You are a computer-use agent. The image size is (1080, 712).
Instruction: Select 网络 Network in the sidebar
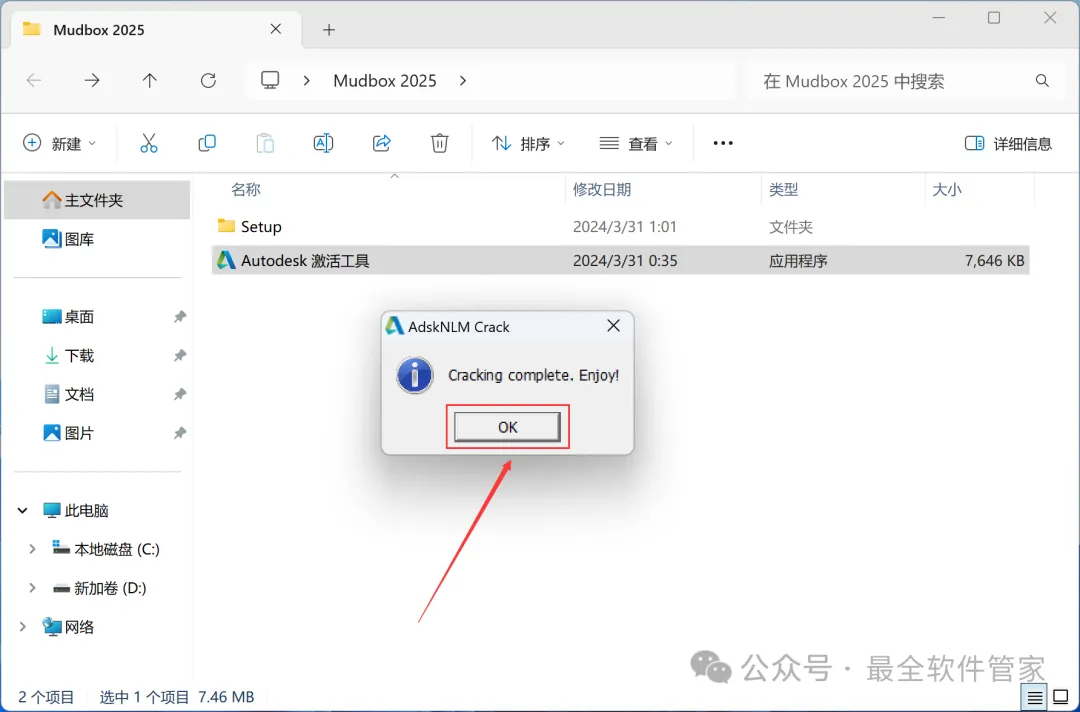[68, 627]
